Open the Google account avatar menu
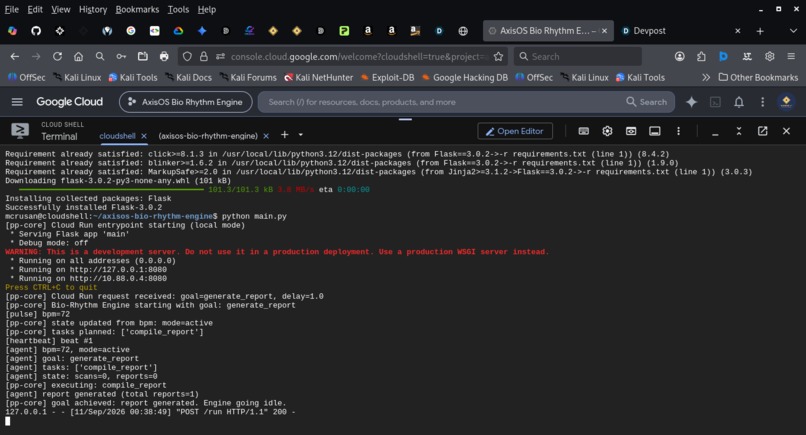Viewport: 806px width, 435px height. click(786, 102)
